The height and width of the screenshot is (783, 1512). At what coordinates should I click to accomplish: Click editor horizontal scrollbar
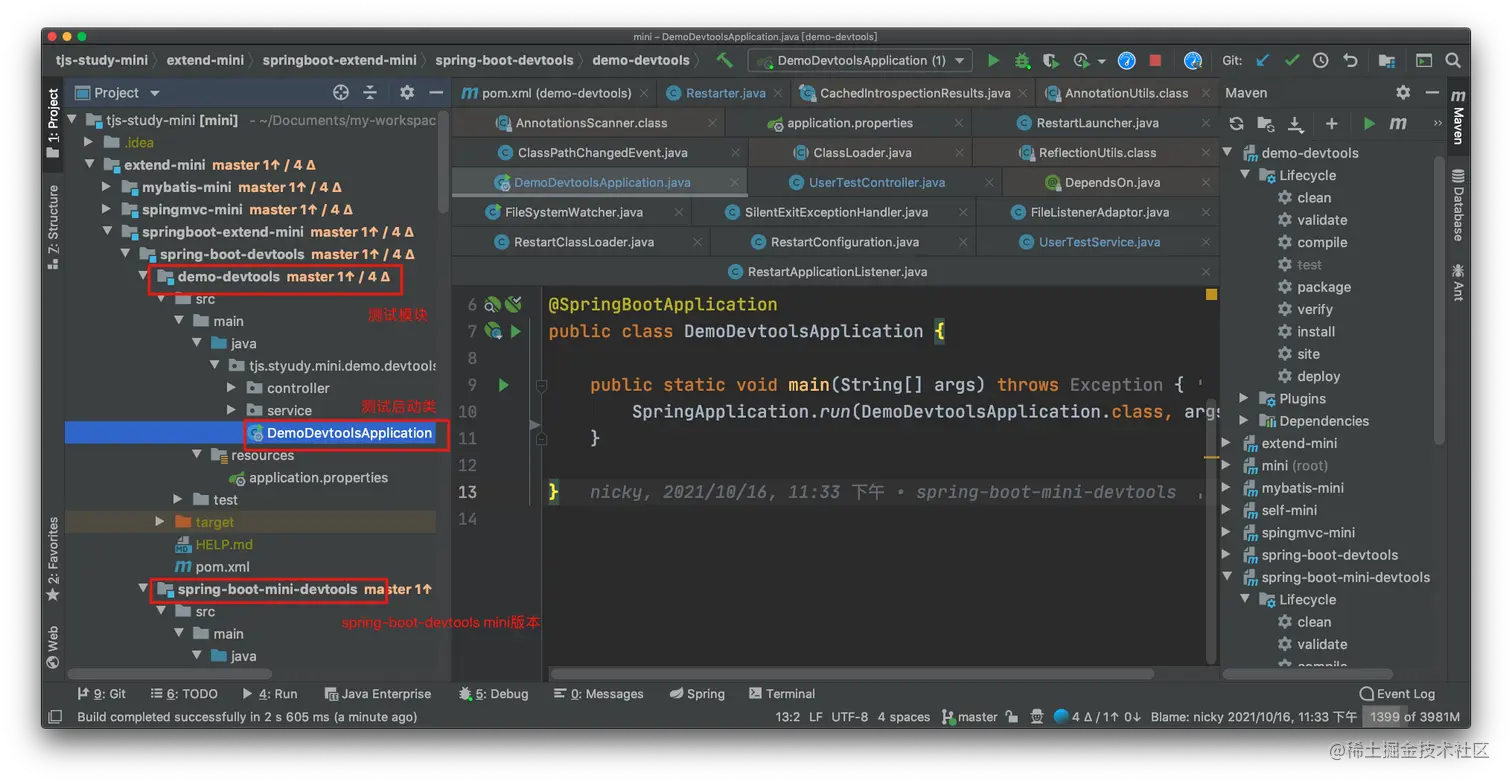851,674
